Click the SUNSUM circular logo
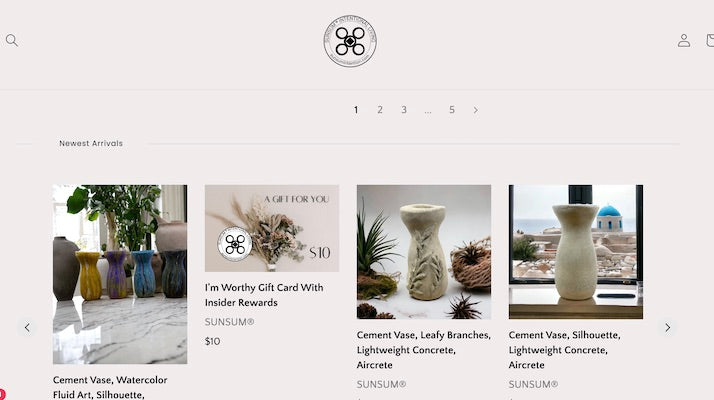This screenshot has width=714, height=400. pos(350,41)
